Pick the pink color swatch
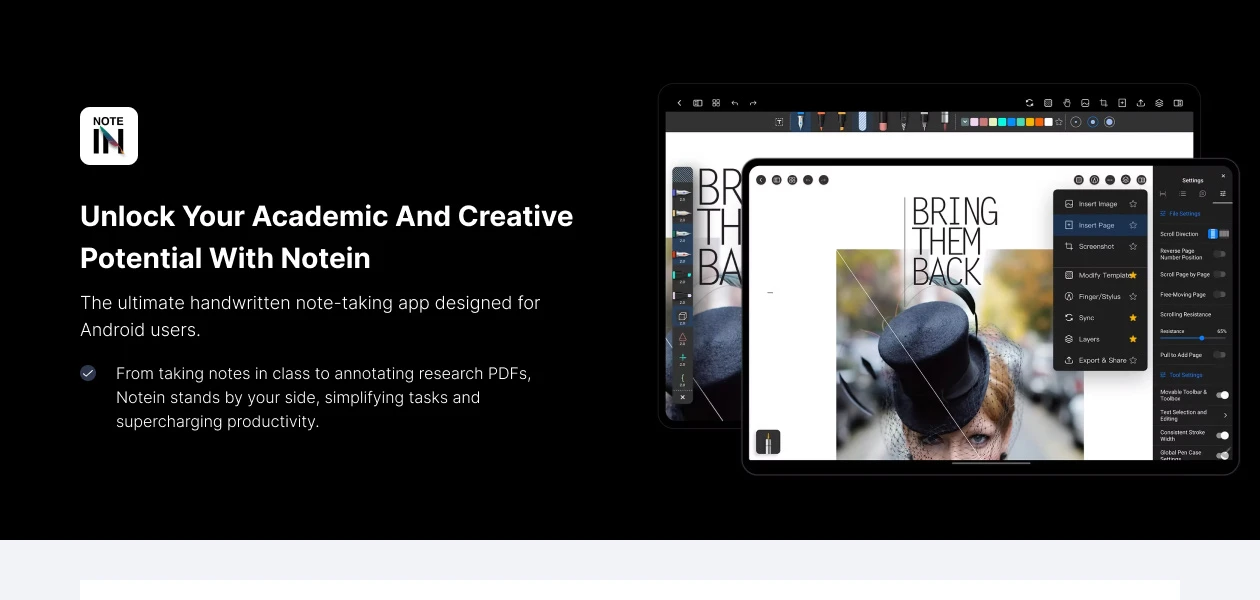The width and height of the screenshot is (1260, 600). (973, 121)
